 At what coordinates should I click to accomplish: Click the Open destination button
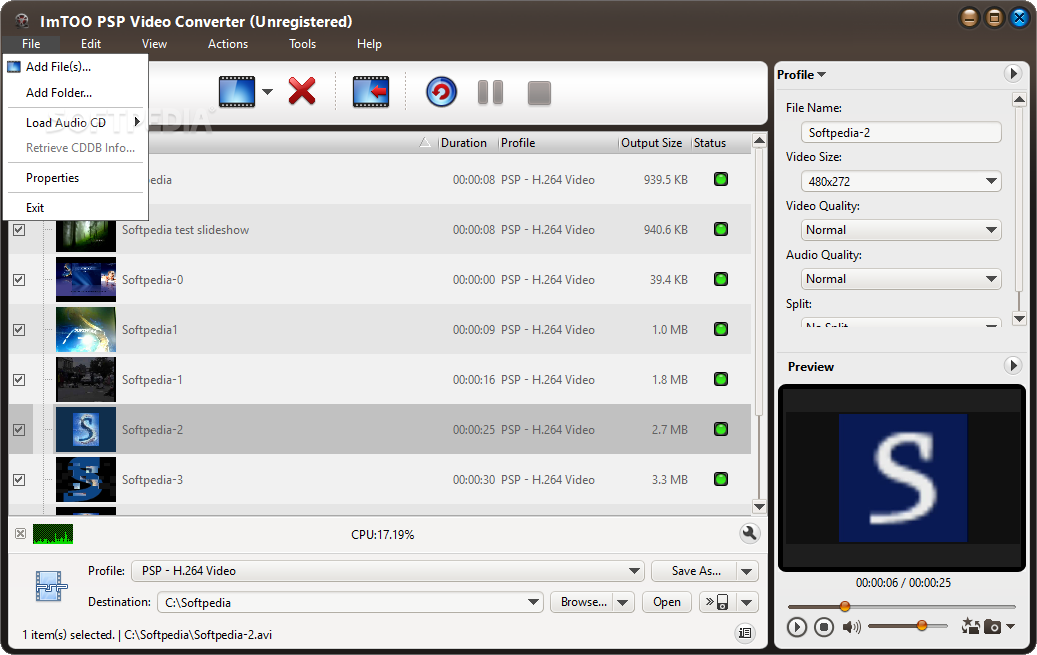coord(667,602)
